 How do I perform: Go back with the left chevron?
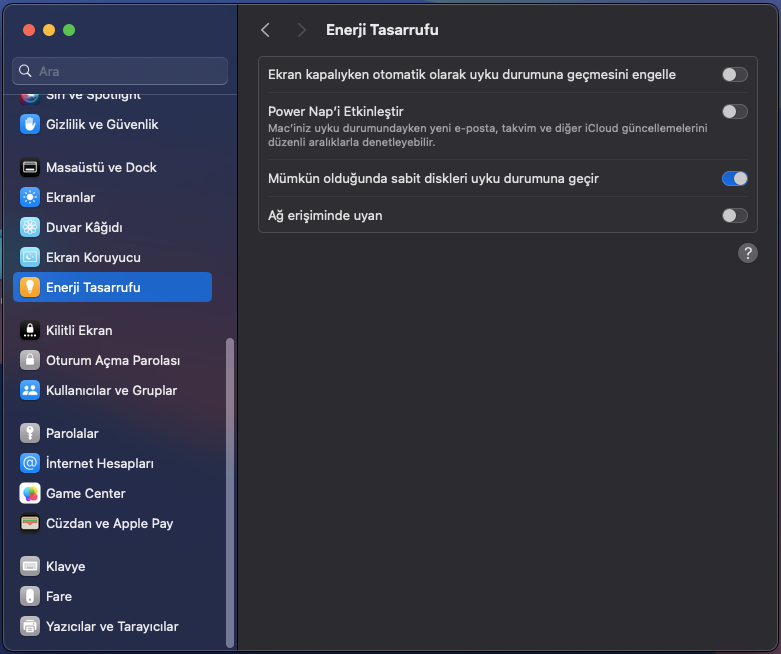pos(265,30)
